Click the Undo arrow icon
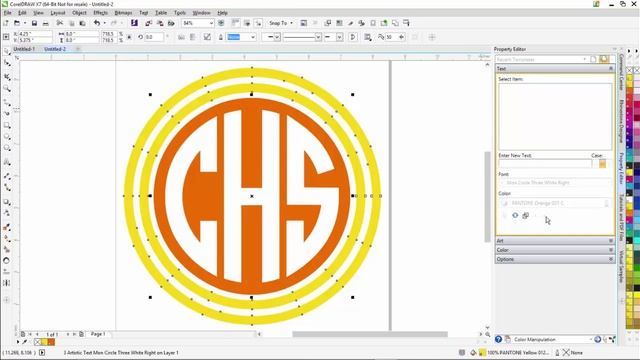 click(x=97, y=23)
